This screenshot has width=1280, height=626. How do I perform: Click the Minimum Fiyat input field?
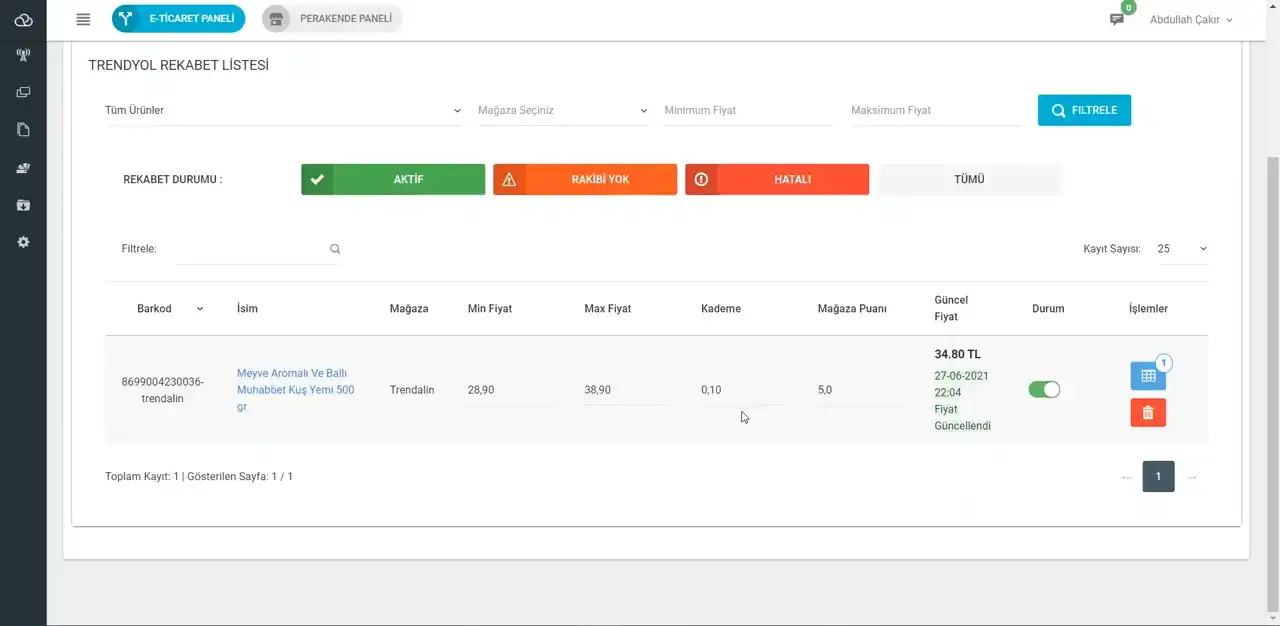[747, 110]
